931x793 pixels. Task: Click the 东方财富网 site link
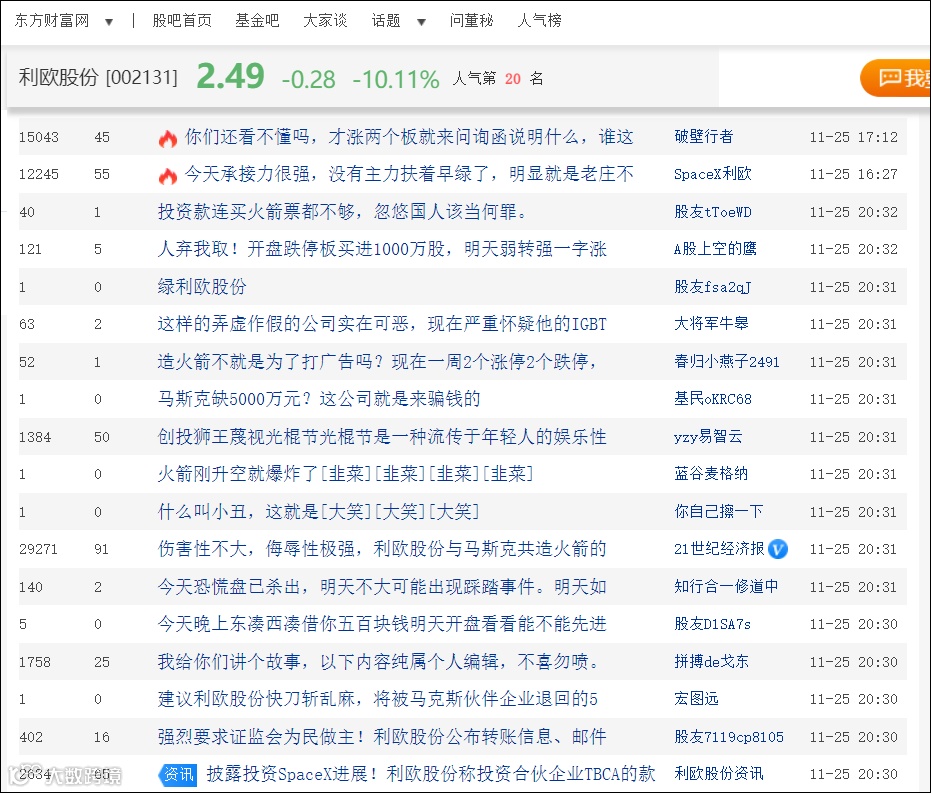[52, 21]
